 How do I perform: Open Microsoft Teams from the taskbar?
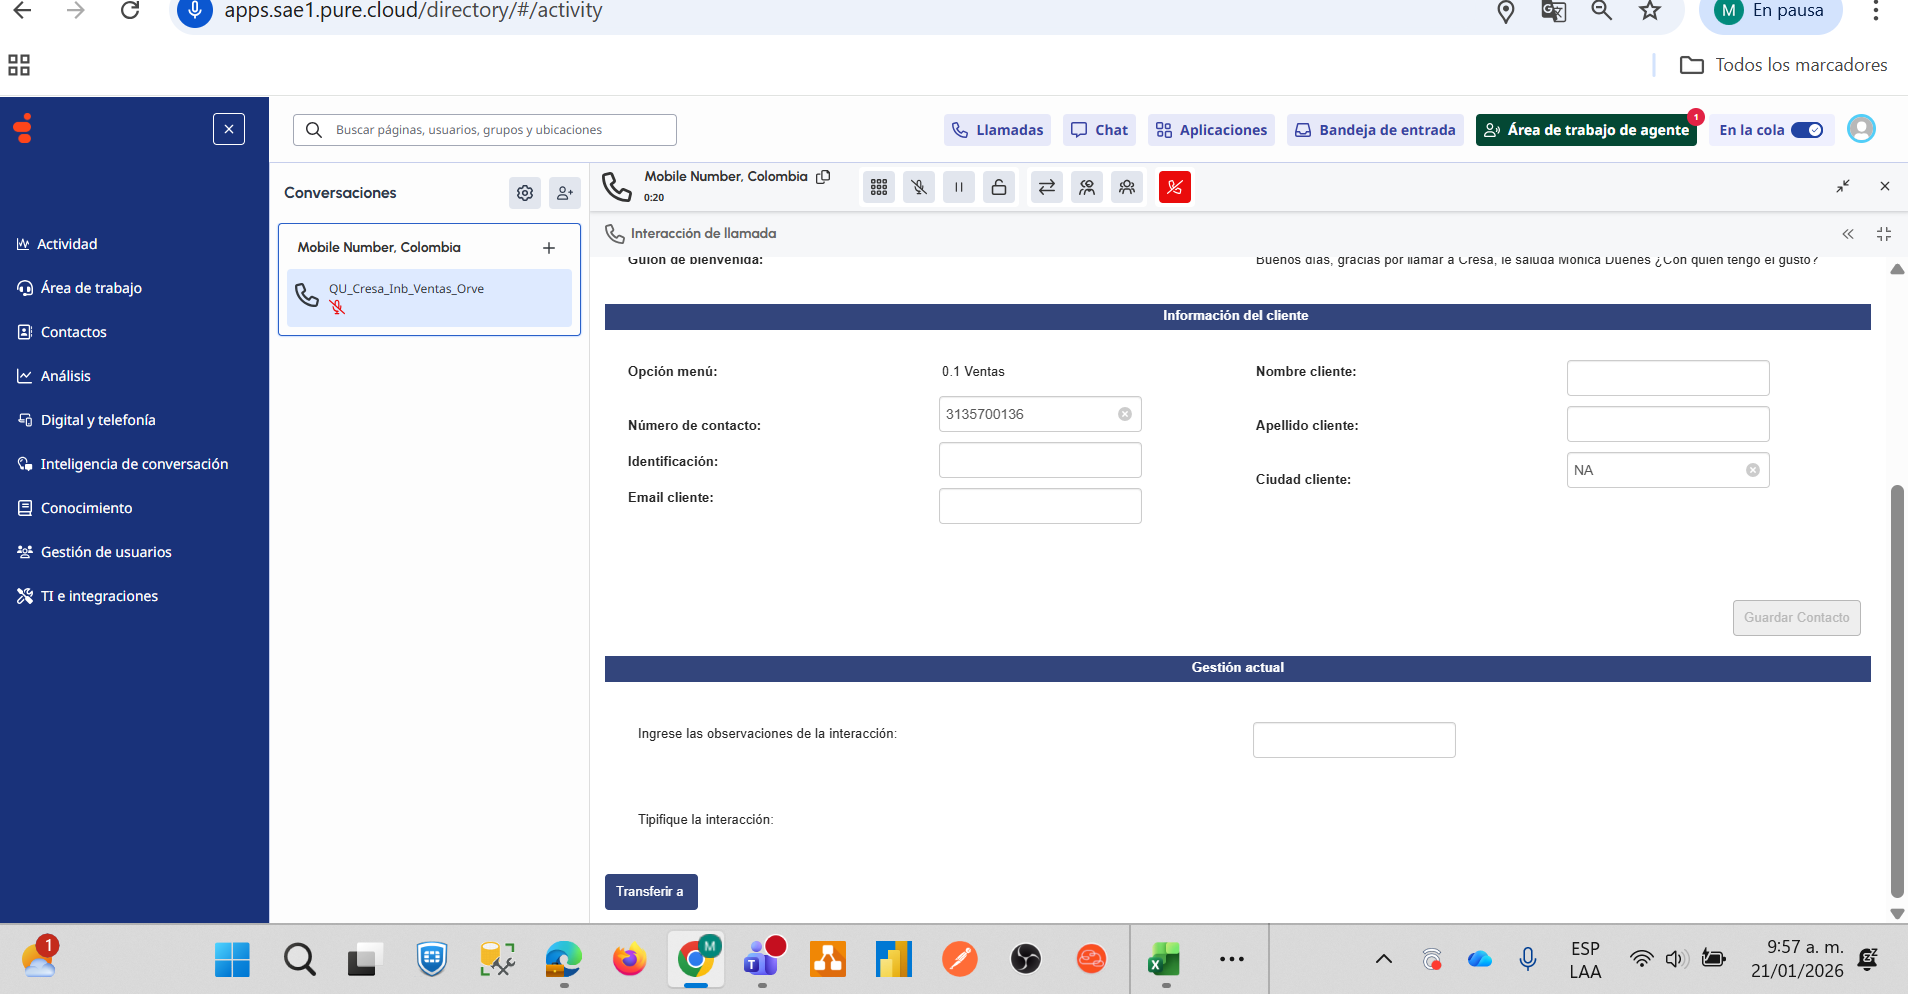tap(763, 960)
